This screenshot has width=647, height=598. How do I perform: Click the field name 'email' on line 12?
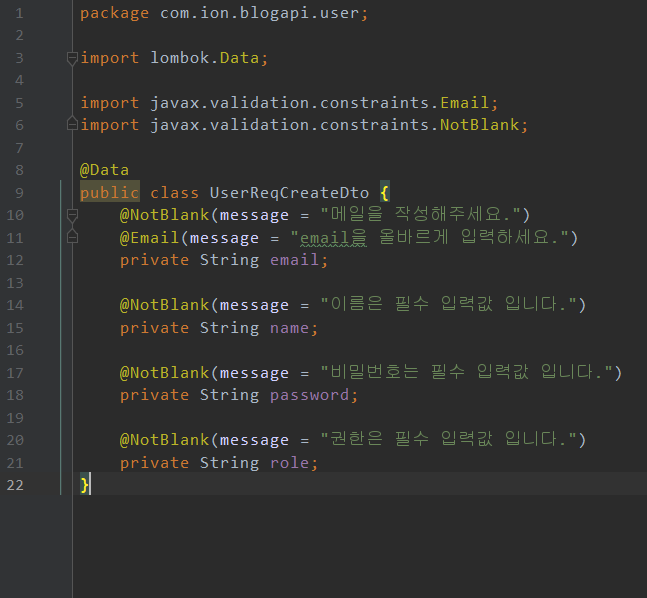[x=294, y=260]
